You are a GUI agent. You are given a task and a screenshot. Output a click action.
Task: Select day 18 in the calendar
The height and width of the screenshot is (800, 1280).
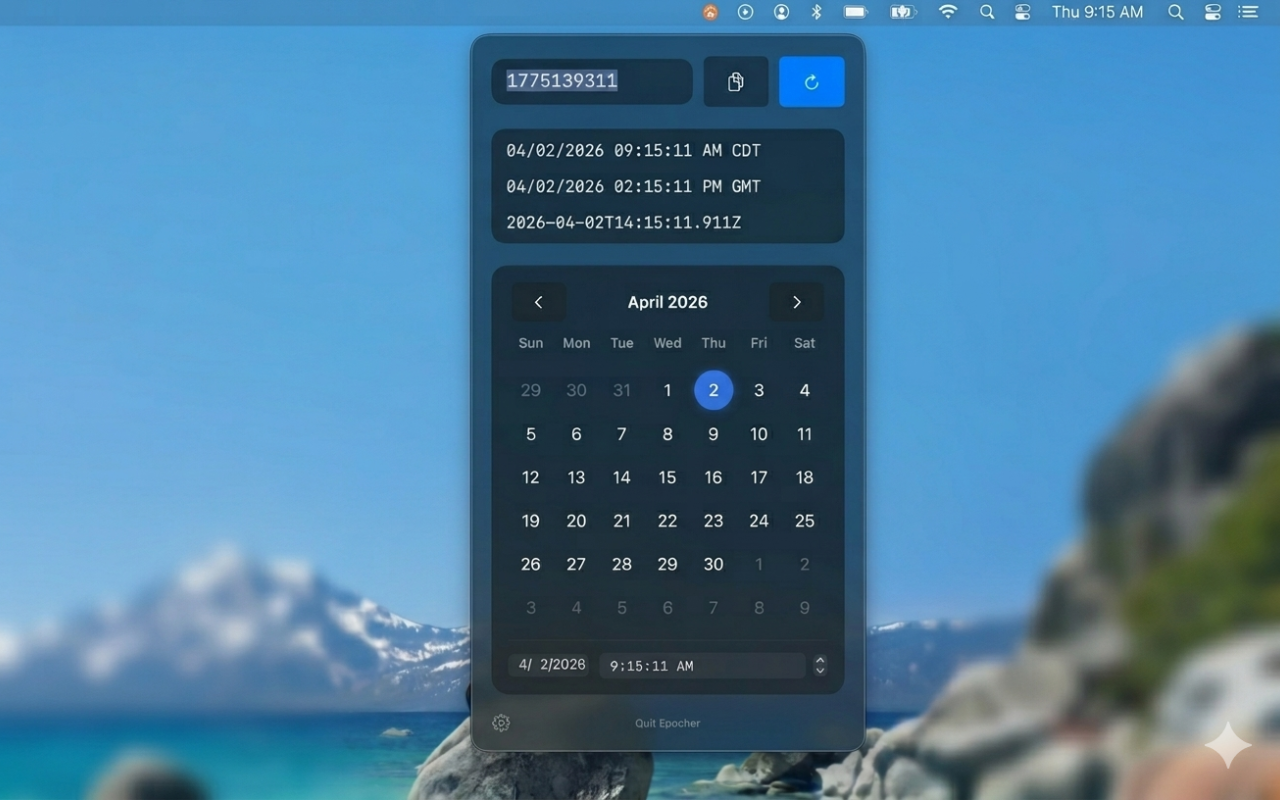[804, 478]
